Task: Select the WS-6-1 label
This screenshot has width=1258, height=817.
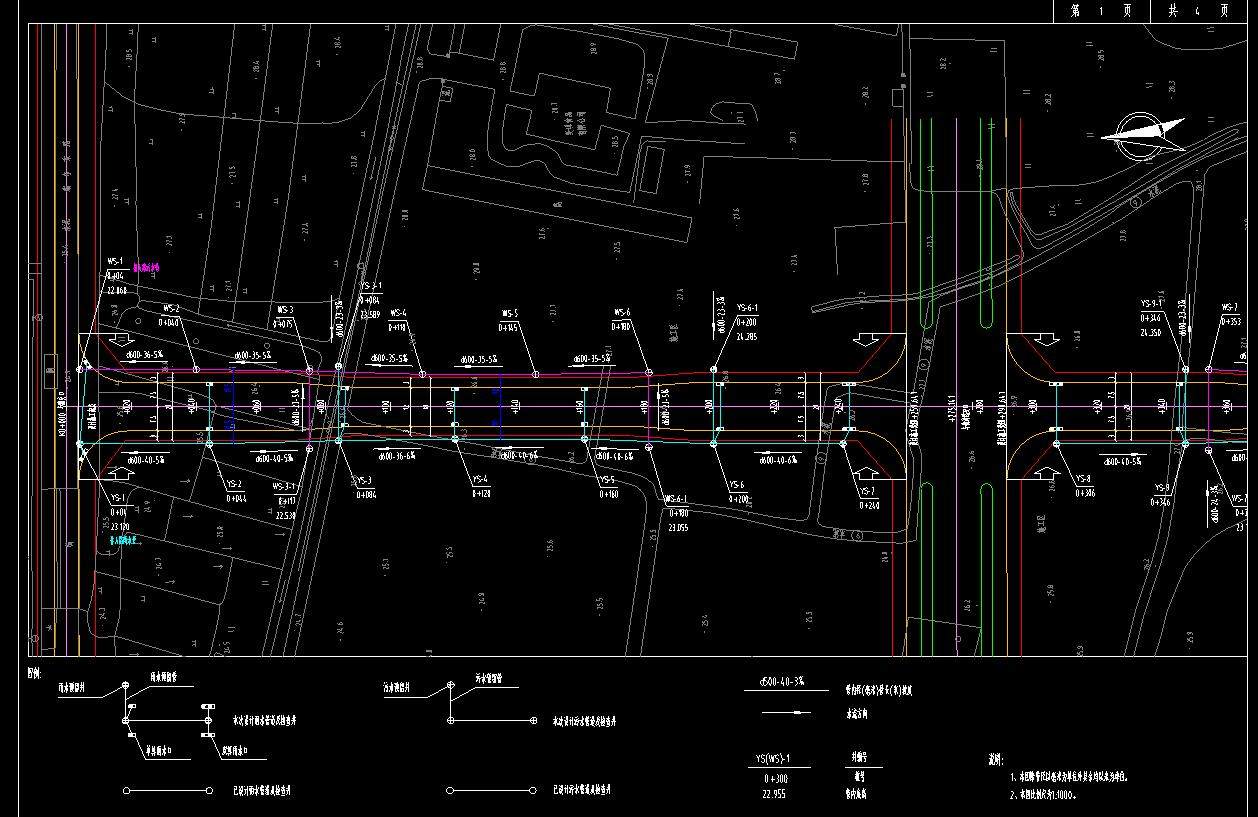Action: coord(676,499)
